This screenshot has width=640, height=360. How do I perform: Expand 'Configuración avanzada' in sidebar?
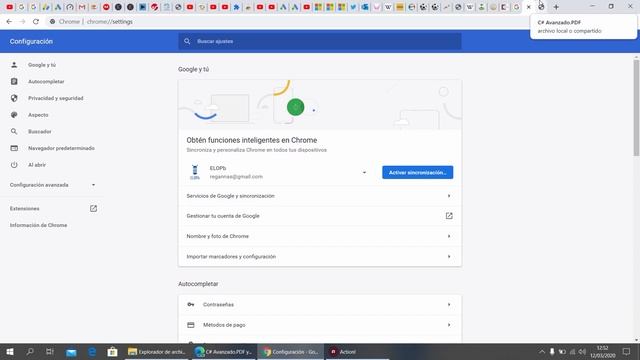coord(52,185)
